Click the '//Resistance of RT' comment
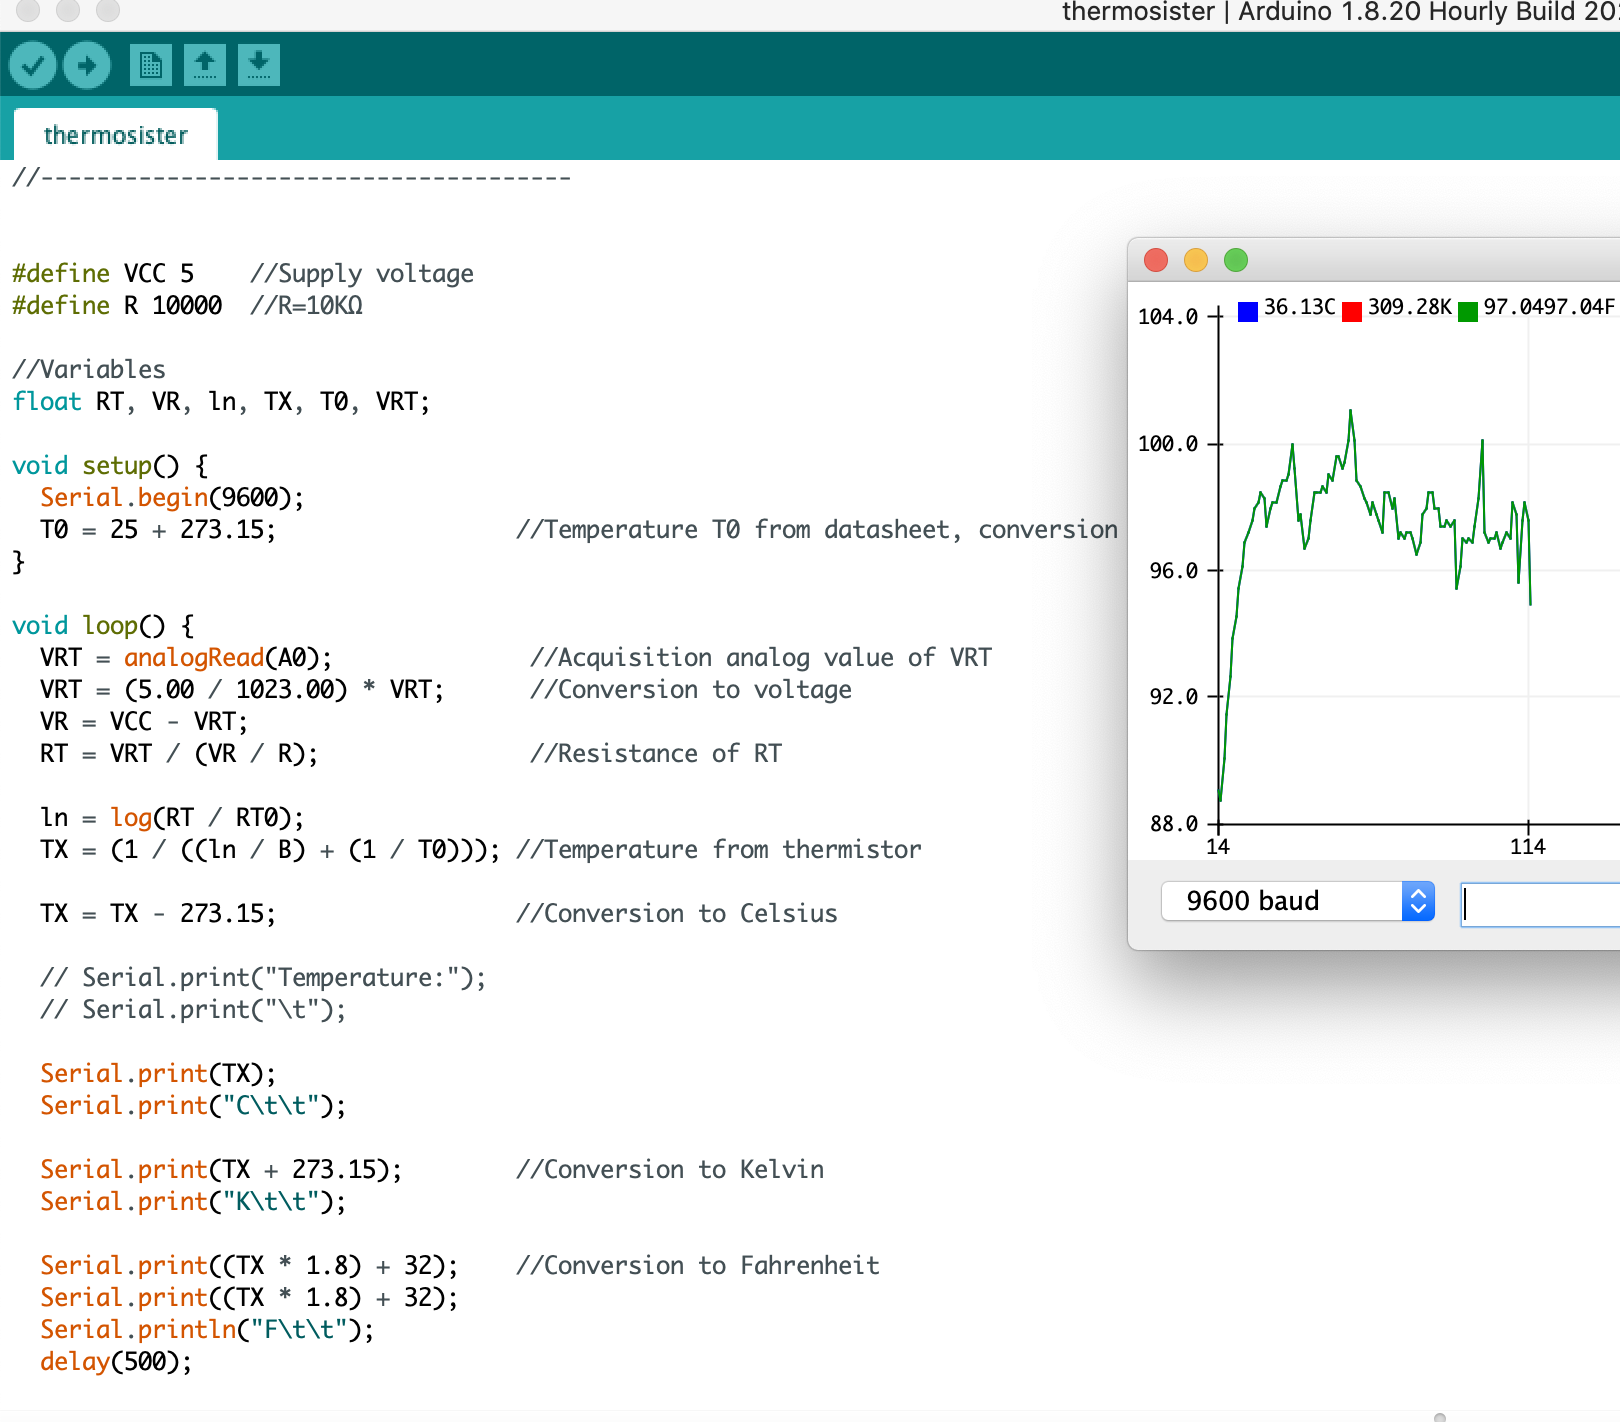The height and width of the screenshot is (1422, 1620). click(x=656, y=754)
